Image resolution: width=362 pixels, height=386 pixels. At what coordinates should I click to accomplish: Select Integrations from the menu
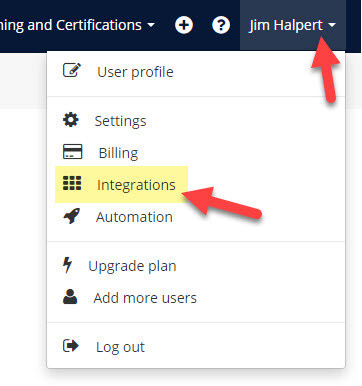click(x=136, y=185)
